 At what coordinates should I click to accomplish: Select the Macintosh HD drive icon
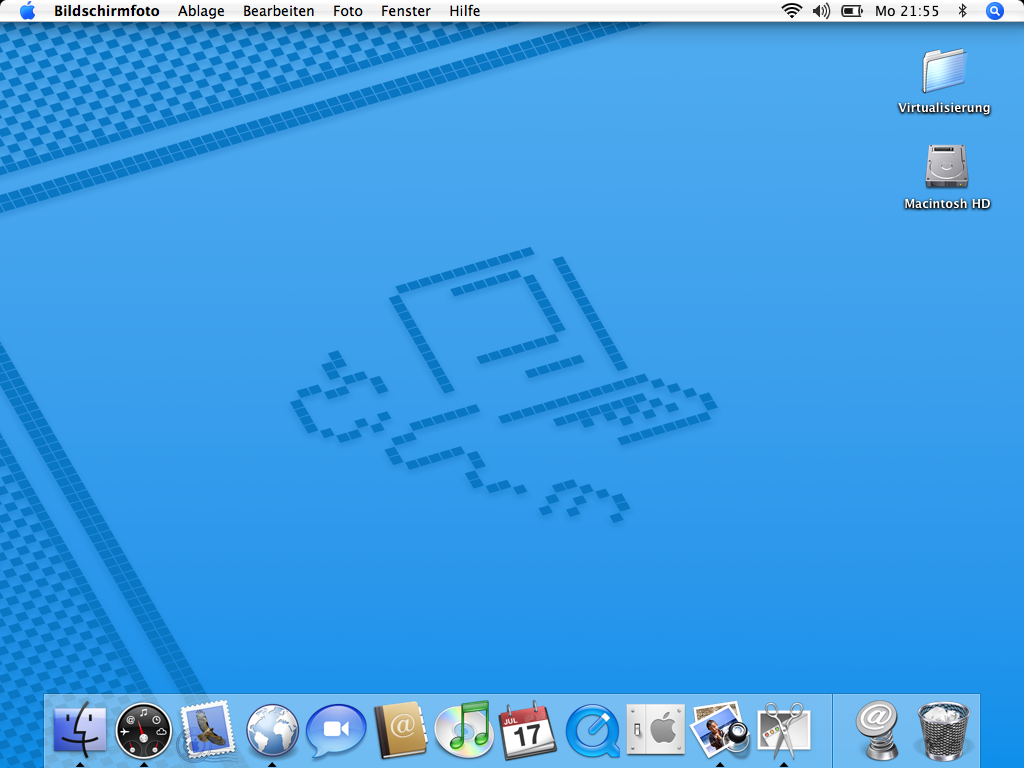coord(946,166)
